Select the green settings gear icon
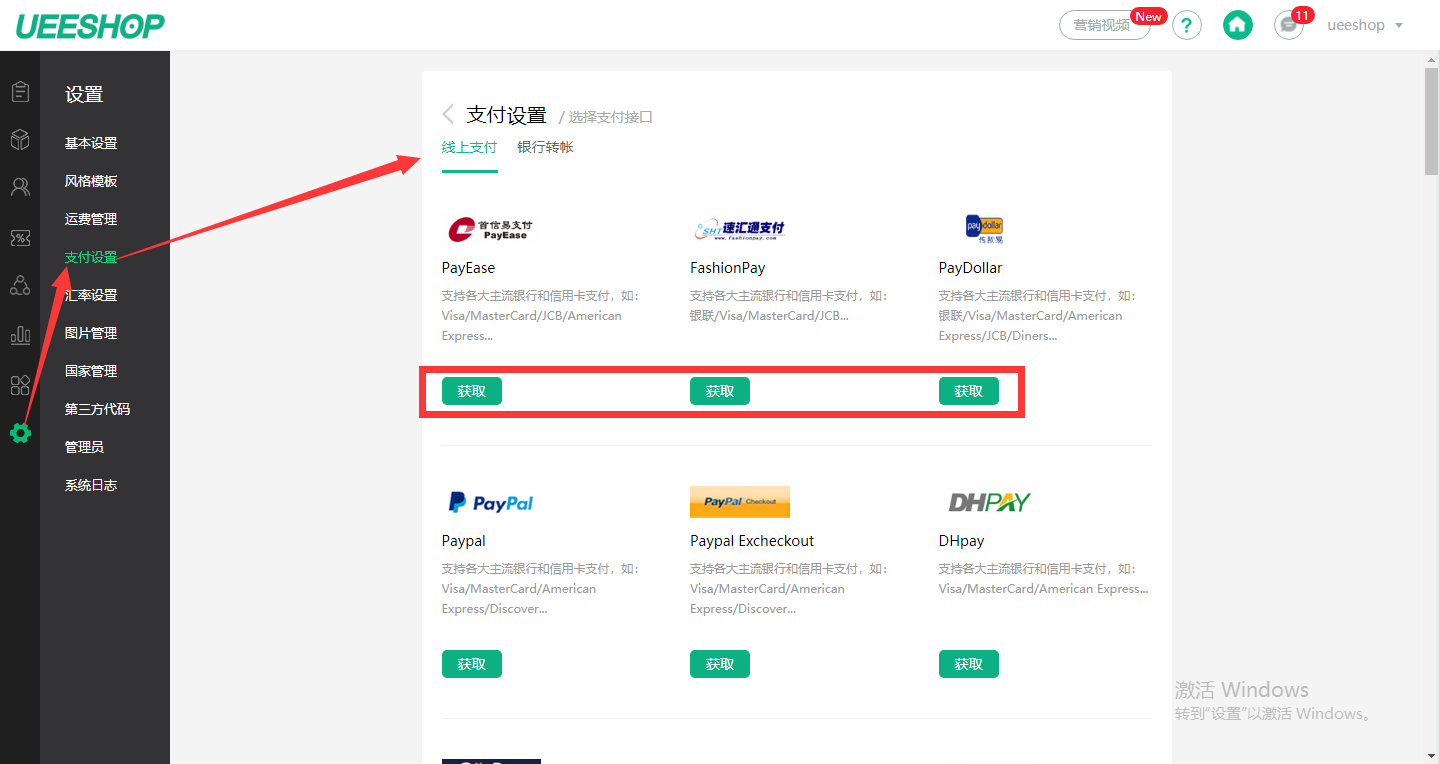 pos(20,433)
